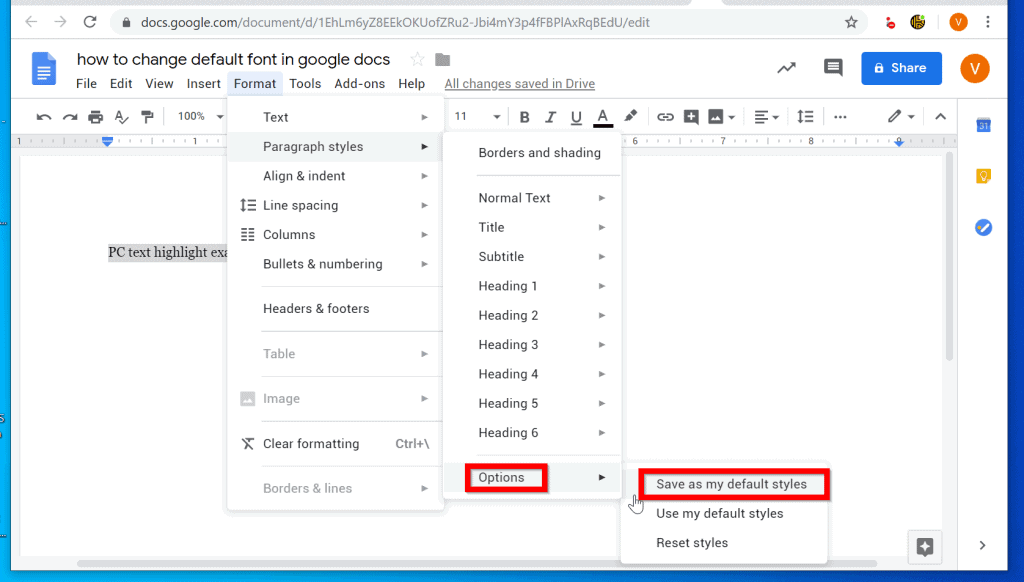The width and height of the screenshot is (1024, 582).
Task: Select Clear formatting
Action: click(x=335, y=444)
